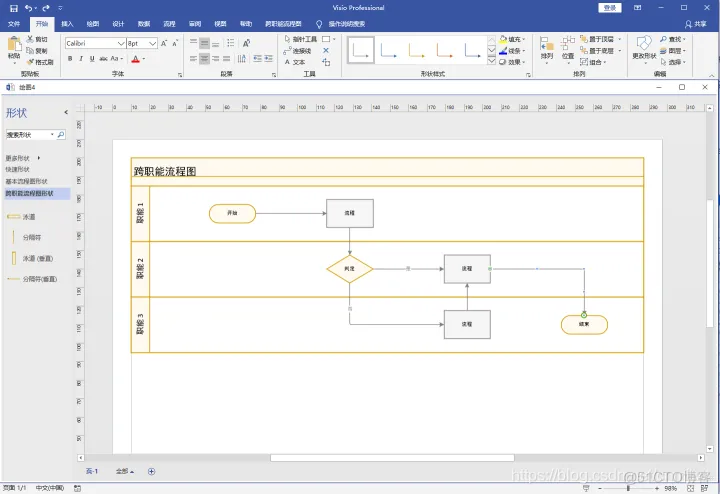This screenshot has width=720, height=494.
Task: Undo the last action
Action: [28, 8]
